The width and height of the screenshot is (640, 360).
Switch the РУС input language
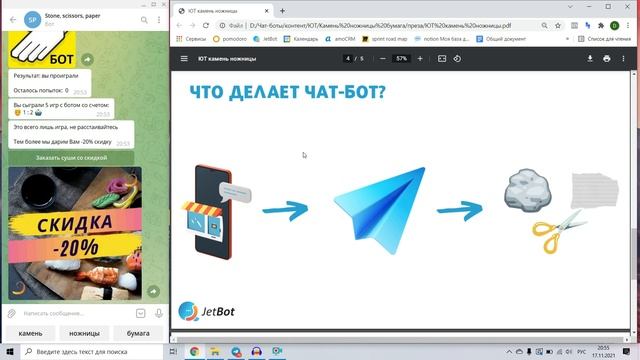tap(582, 351)
